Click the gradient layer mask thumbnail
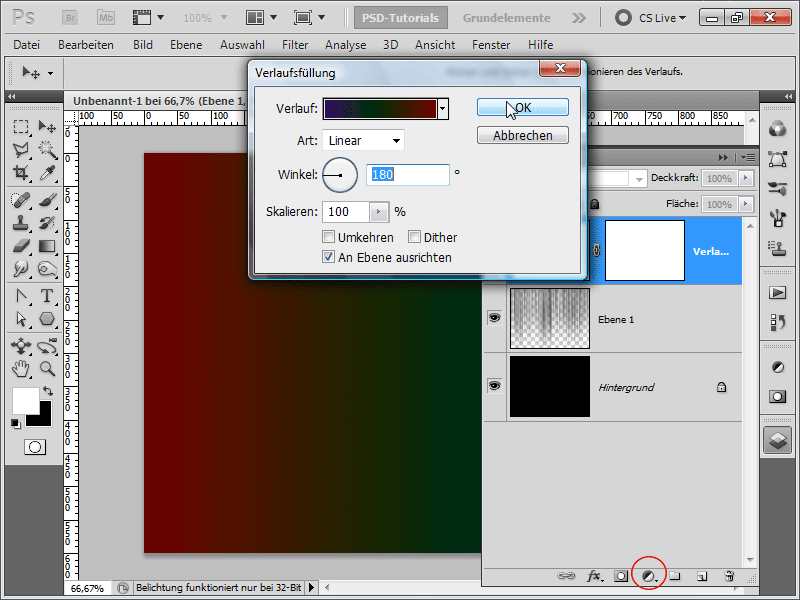 (644, 251)
